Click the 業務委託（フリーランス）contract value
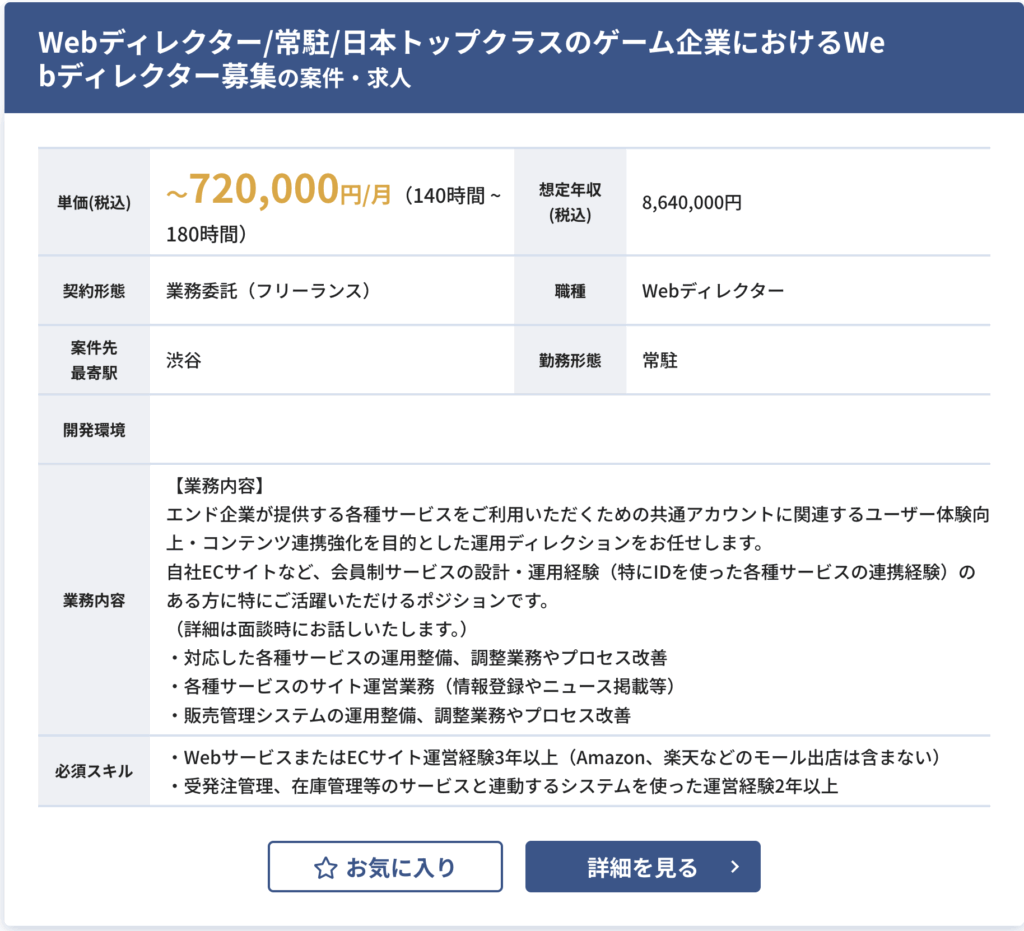Viewport: 1024px width, 931px height. [268, 291]
